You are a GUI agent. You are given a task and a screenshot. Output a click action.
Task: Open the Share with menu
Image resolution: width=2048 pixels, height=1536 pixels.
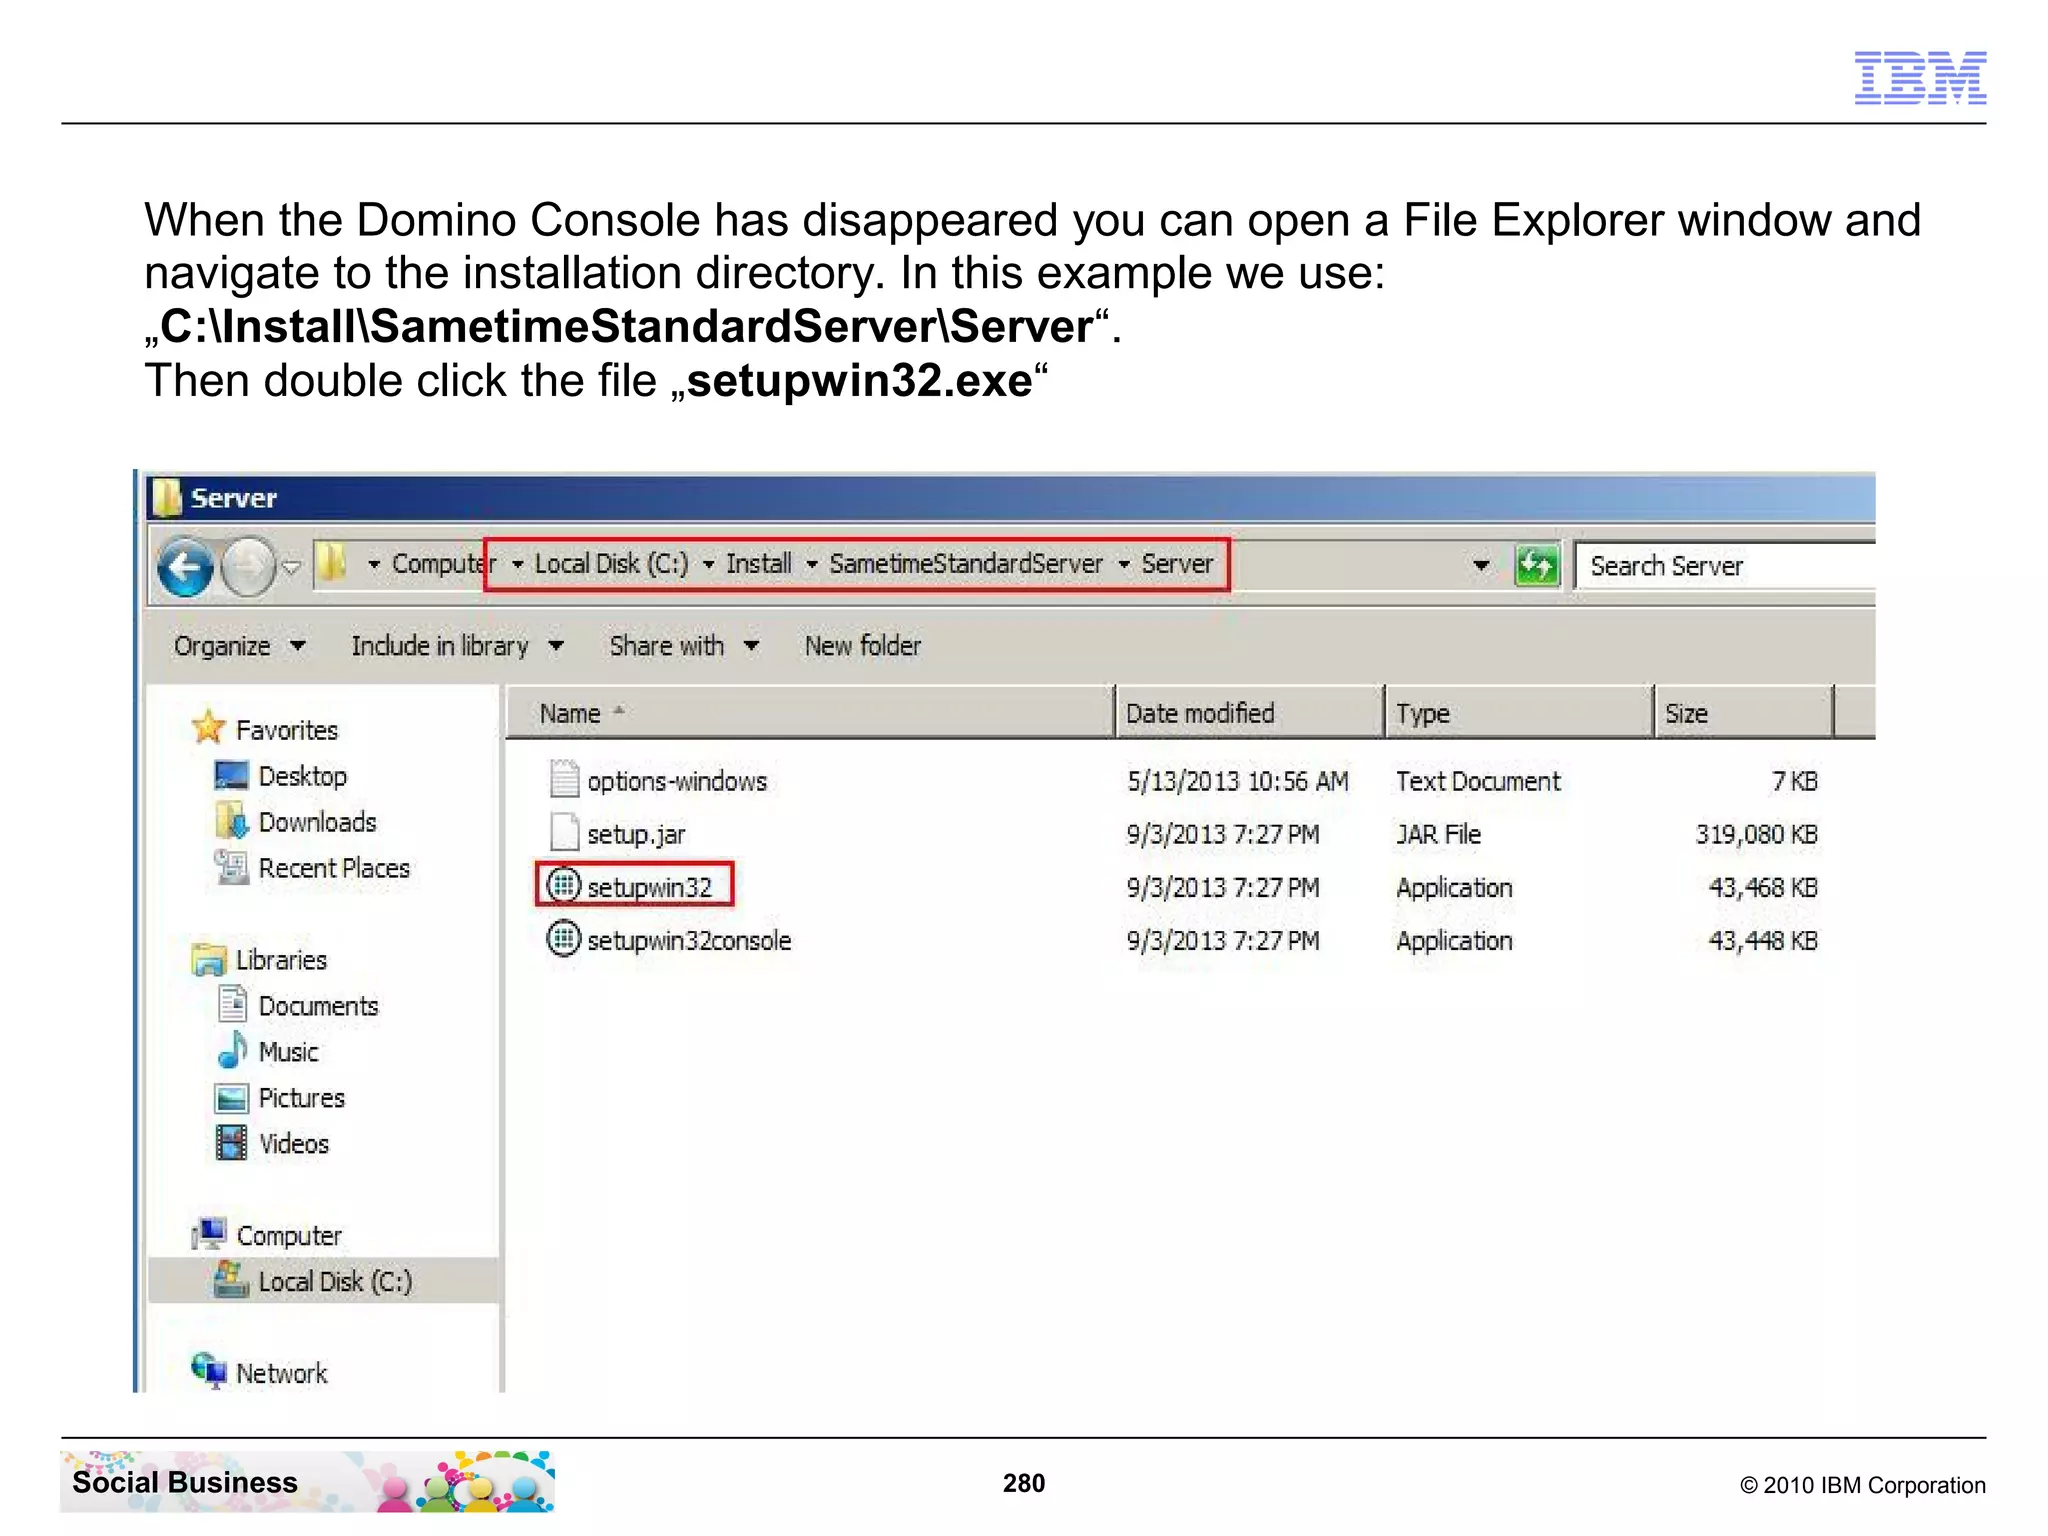click(x=684, y=646)
